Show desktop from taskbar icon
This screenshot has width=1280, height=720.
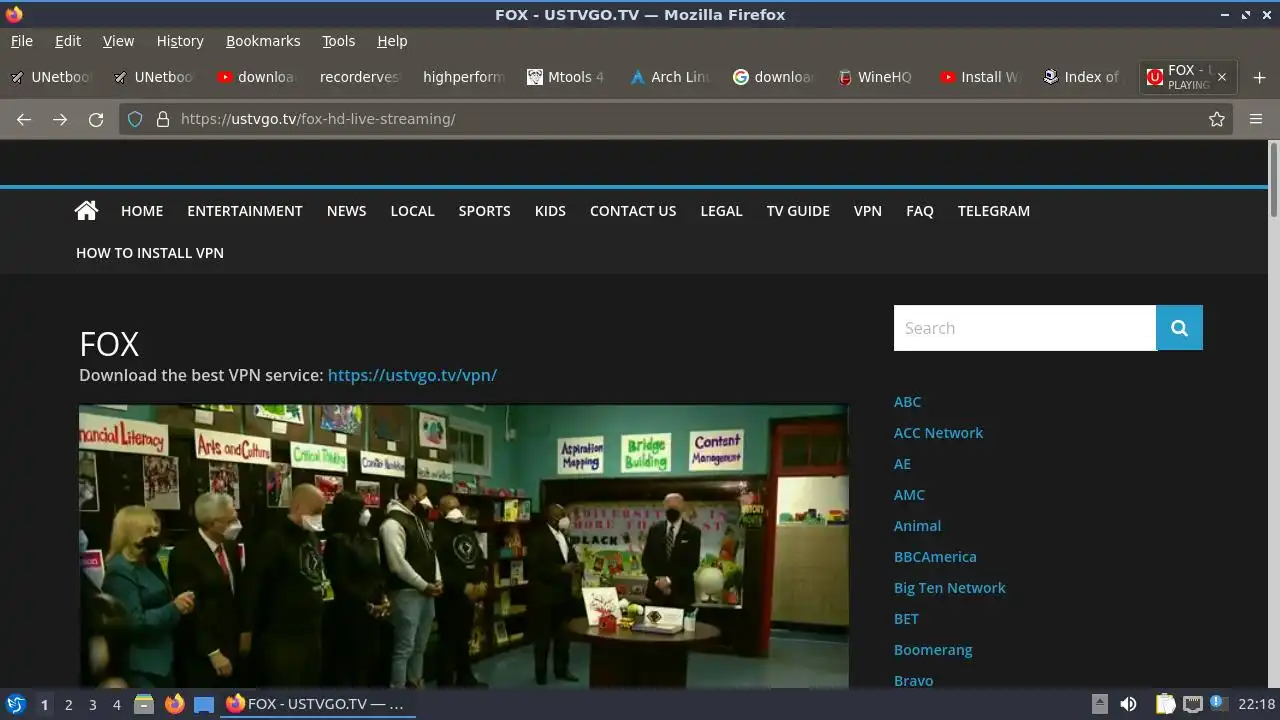(204, 704)
